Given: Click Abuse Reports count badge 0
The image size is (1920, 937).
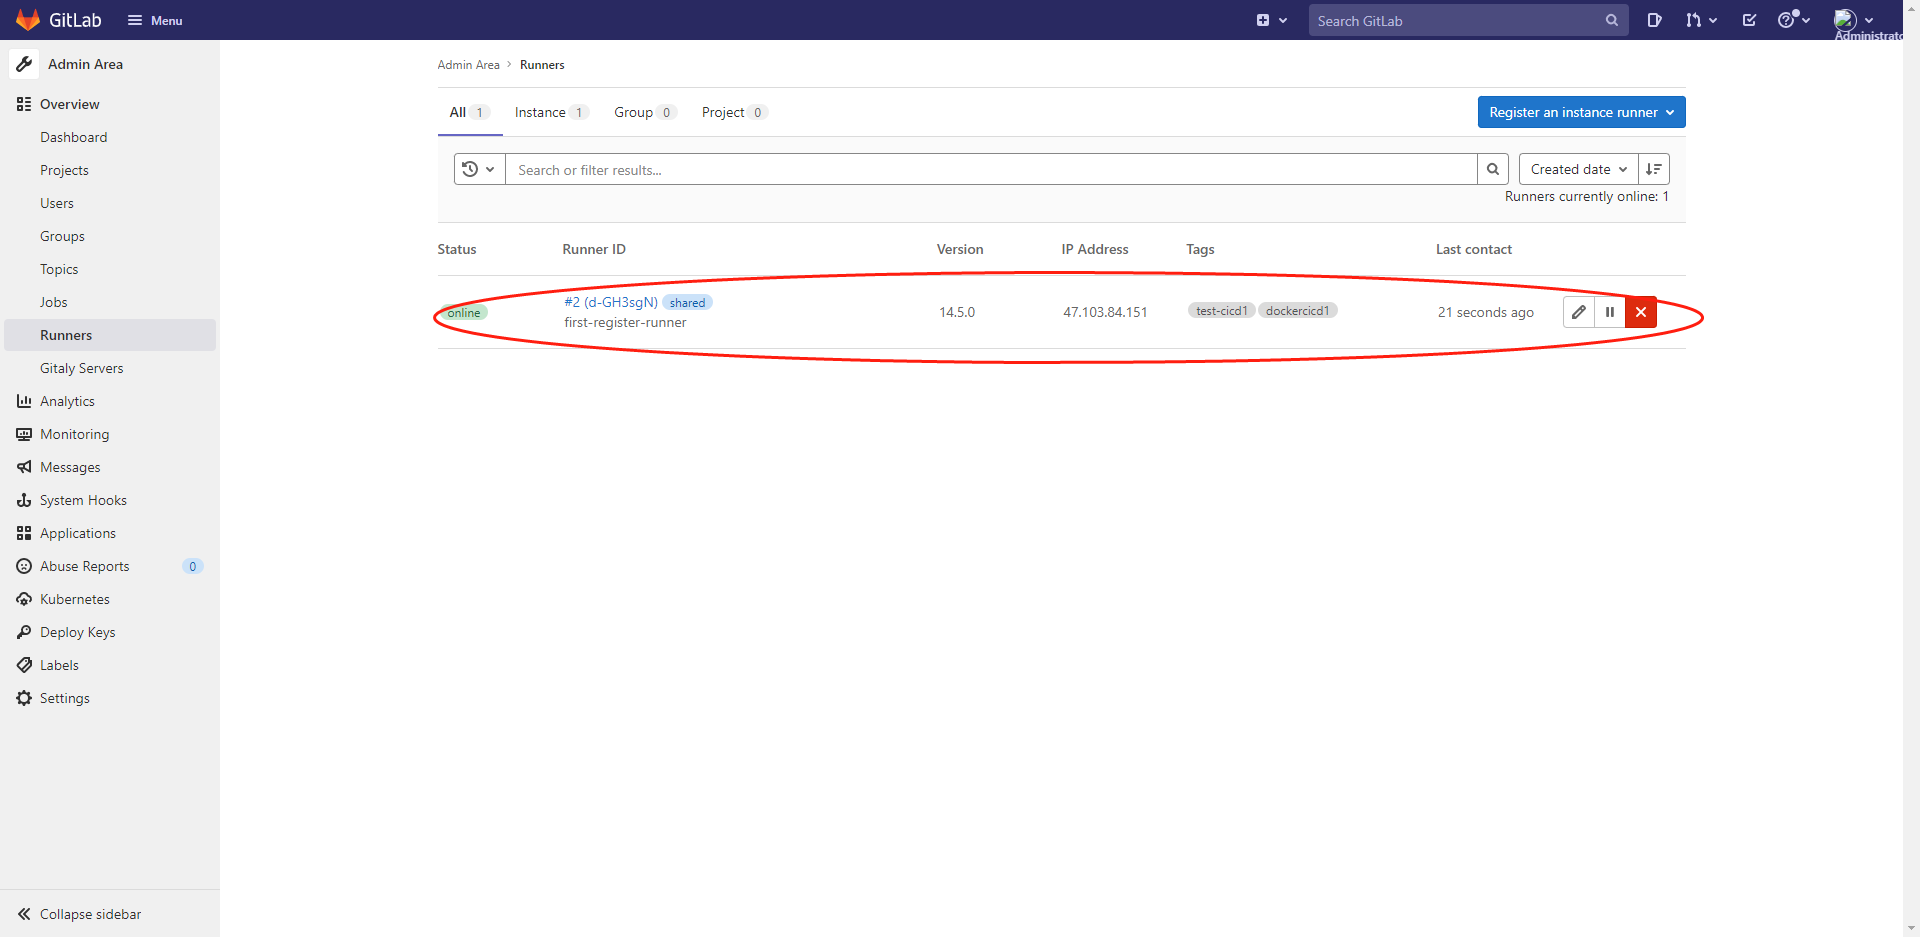Looking at the screenshot, I should 193,566.
